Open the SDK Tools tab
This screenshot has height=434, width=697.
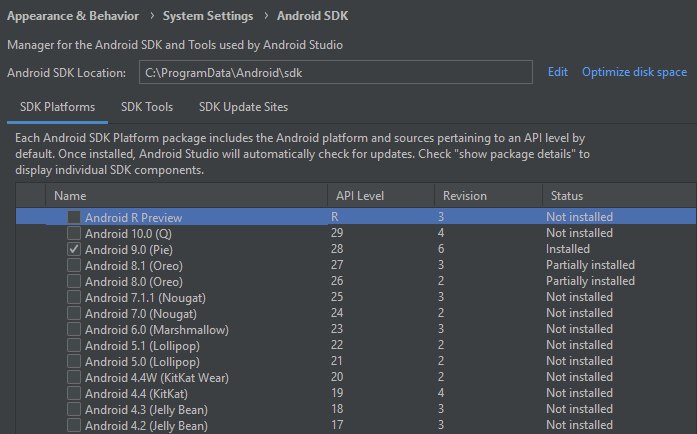[147, 107]
